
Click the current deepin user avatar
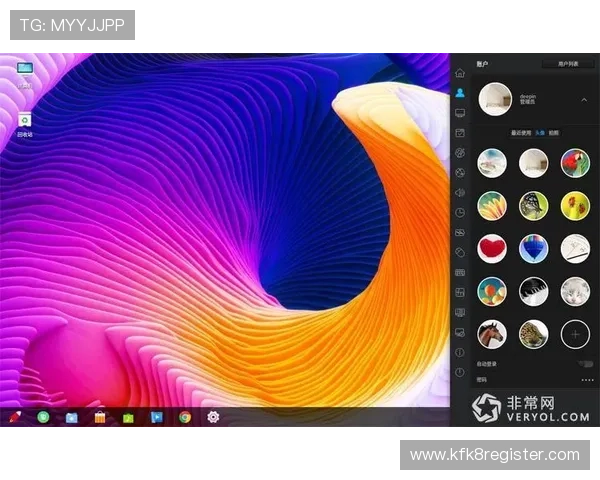tap(495, 99)
